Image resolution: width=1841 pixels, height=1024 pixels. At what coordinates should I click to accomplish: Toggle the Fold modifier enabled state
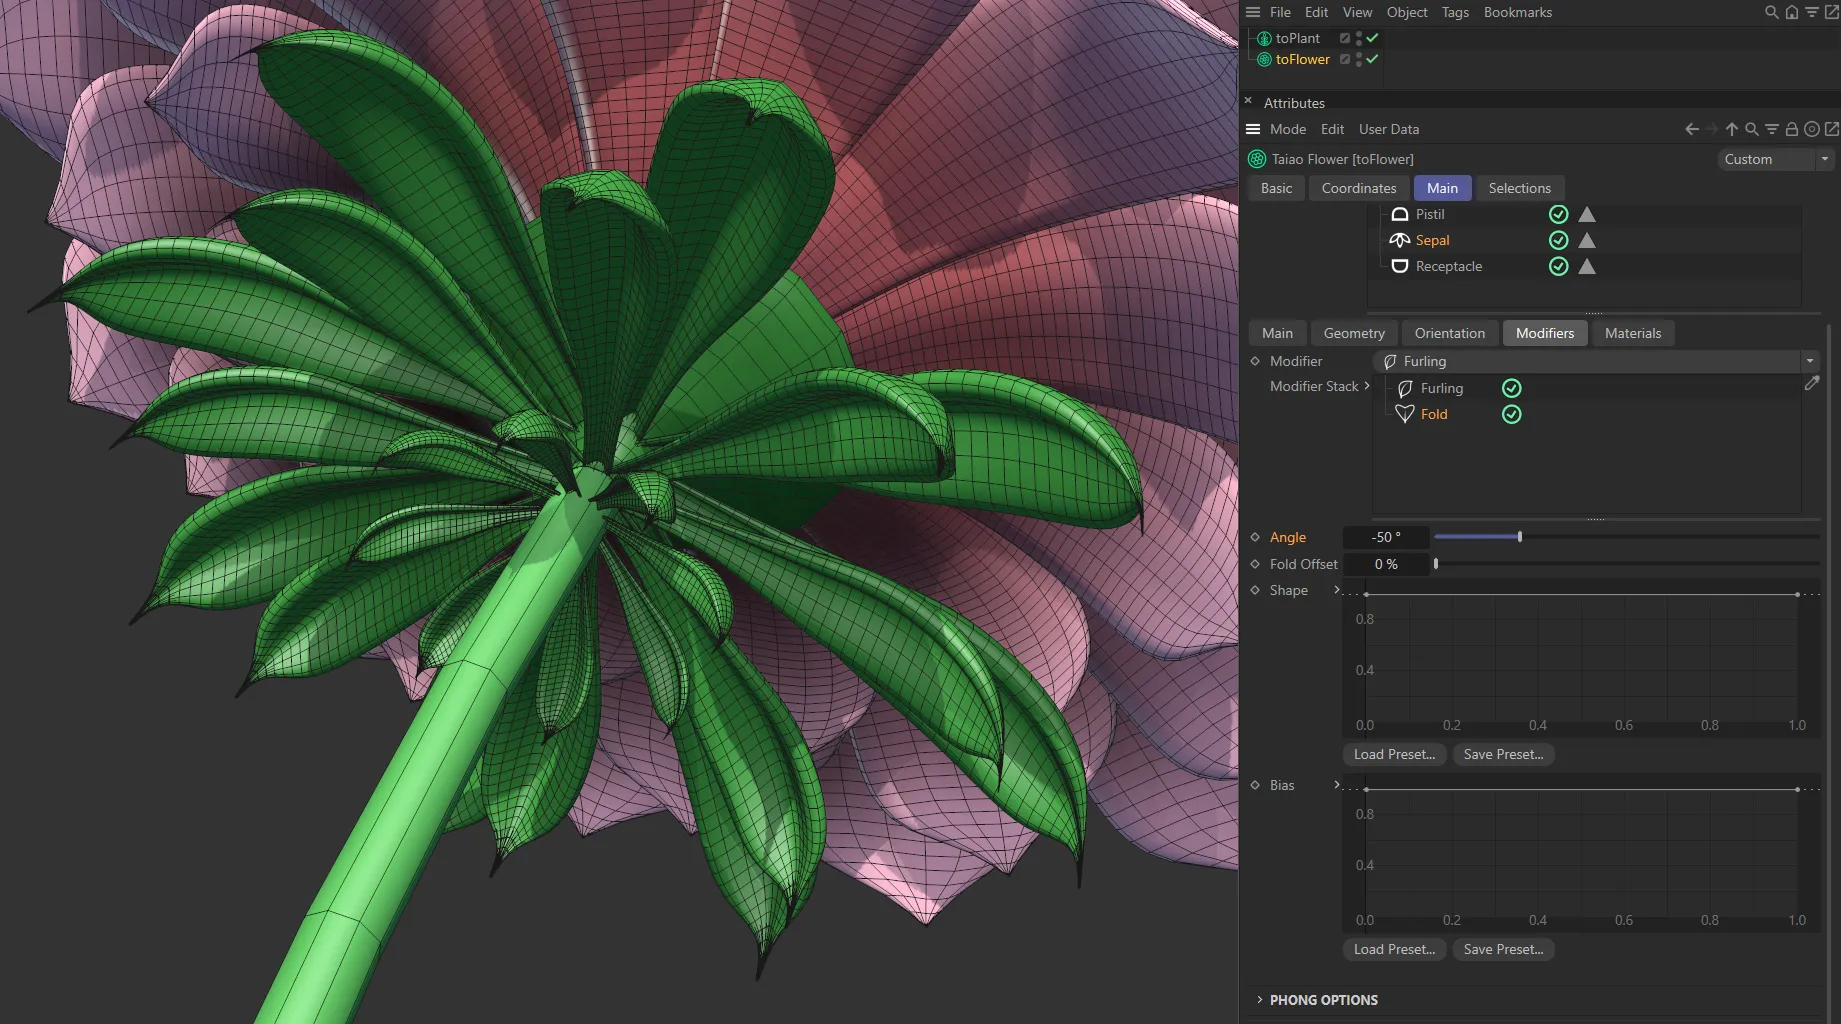[1511, 414]
